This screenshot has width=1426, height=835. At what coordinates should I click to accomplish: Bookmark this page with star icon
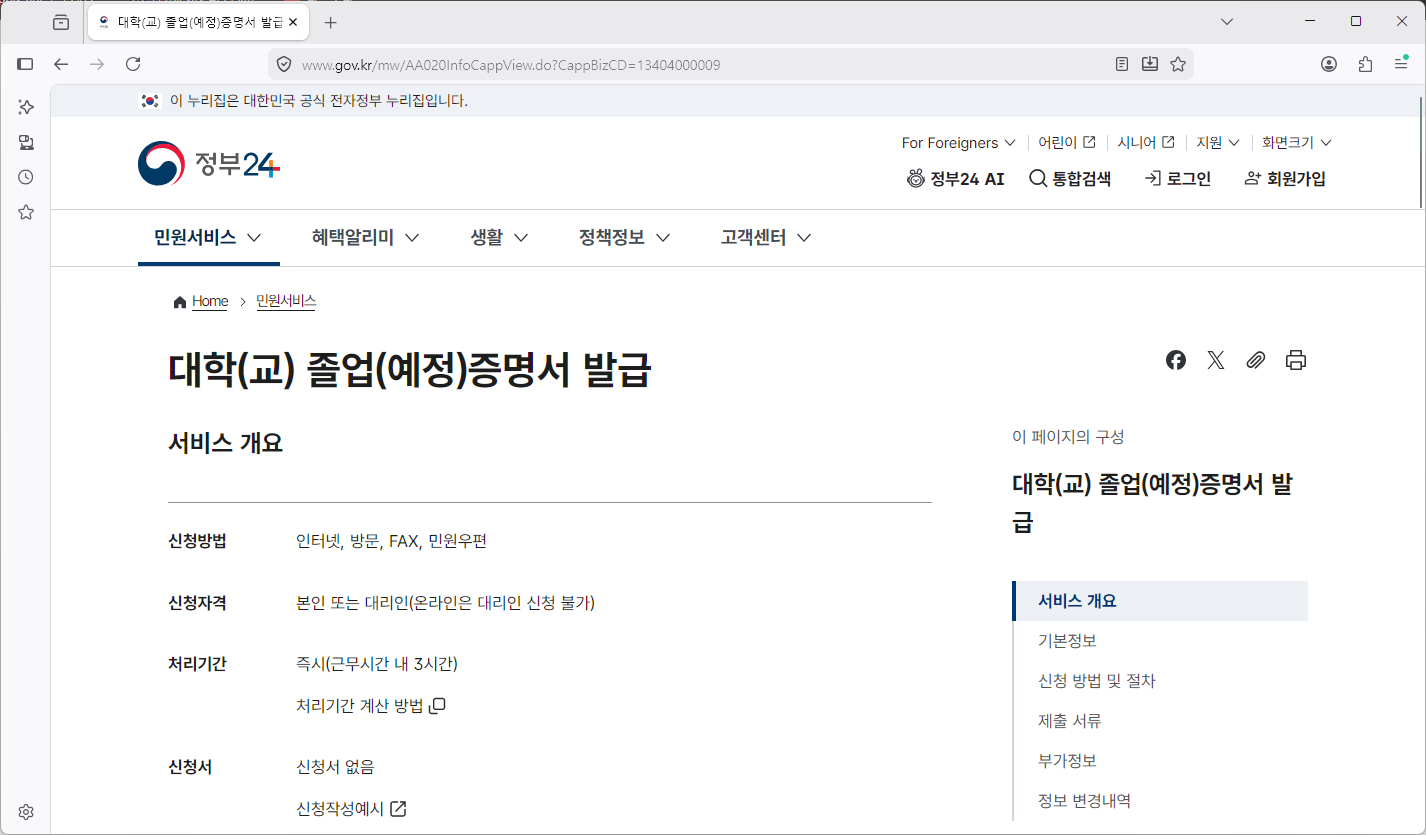pos(1178,64)
